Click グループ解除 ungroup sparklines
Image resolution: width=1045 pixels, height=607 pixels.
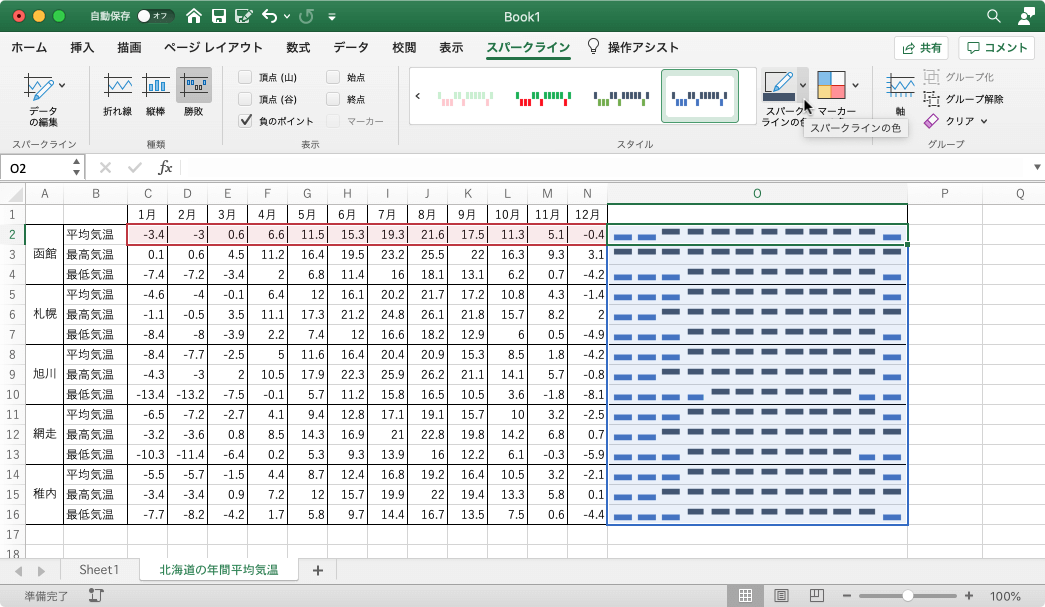(x=964, y=99)
